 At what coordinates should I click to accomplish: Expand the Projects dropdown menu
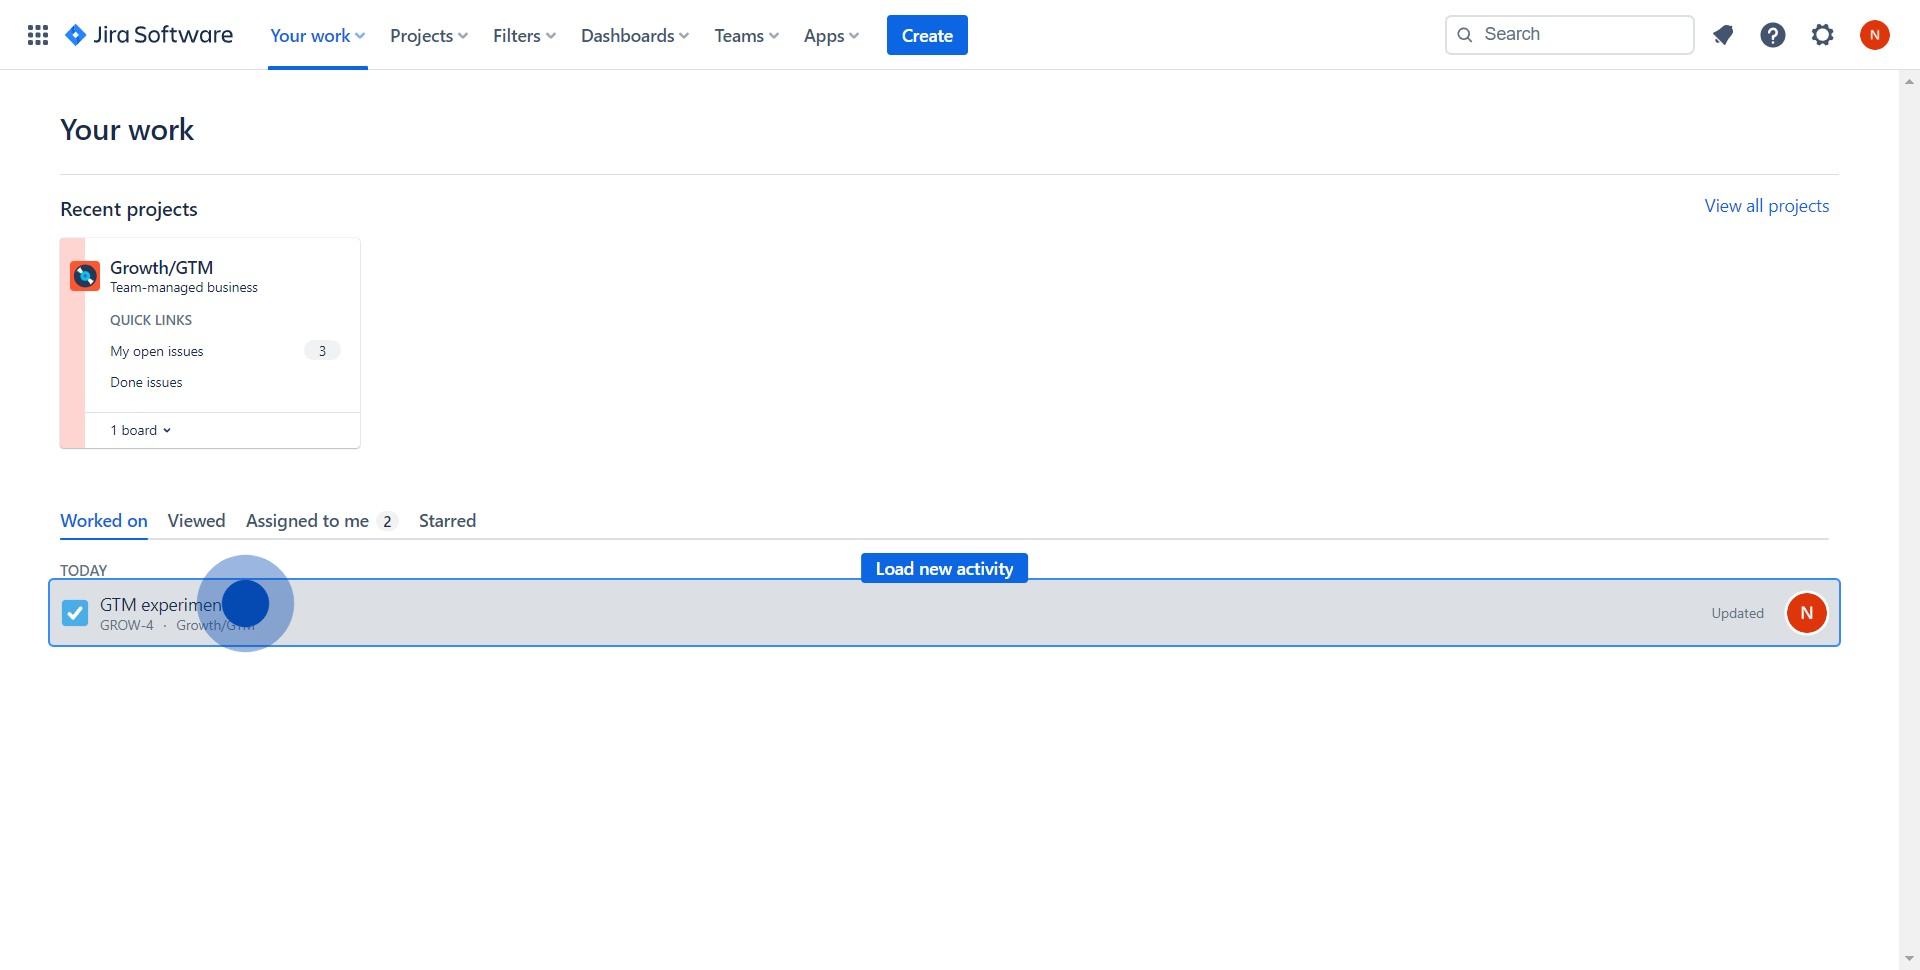point(428,35)
